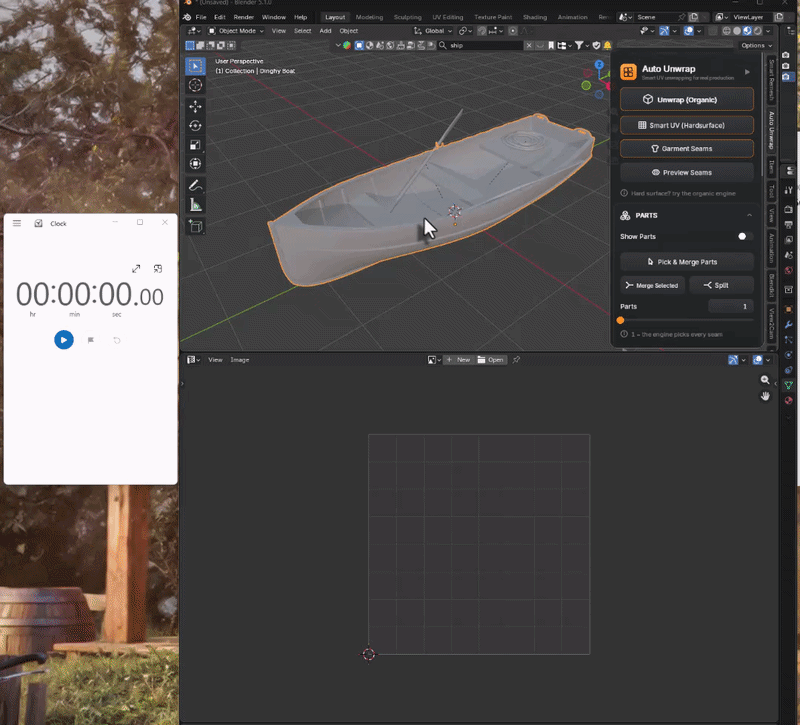This screenshot has width=800, height=725.
Task: Open the File menu
Action: (x=201, y=17)
